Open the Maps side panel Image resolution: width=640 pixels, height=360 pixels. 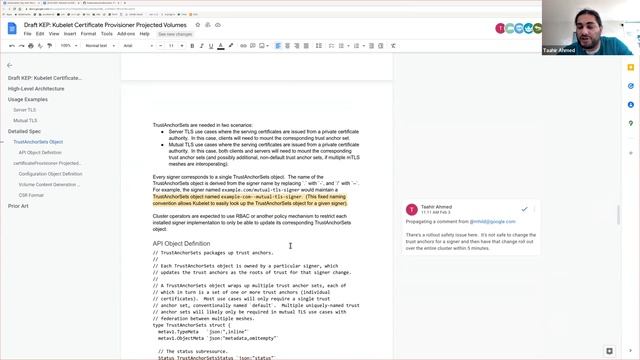(631, 123)
